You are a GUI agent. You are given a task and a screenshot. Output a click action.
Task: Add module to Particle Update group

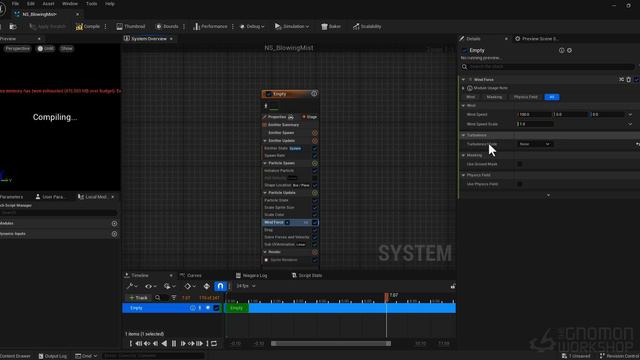click(x=315, y=193)
